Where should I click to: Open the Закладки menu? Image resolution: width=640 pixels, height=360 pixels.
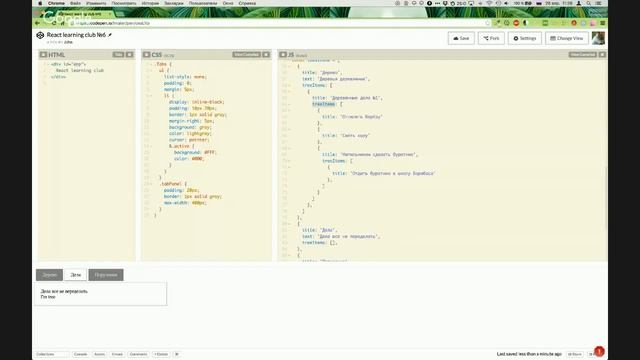(x=174, y=3)
